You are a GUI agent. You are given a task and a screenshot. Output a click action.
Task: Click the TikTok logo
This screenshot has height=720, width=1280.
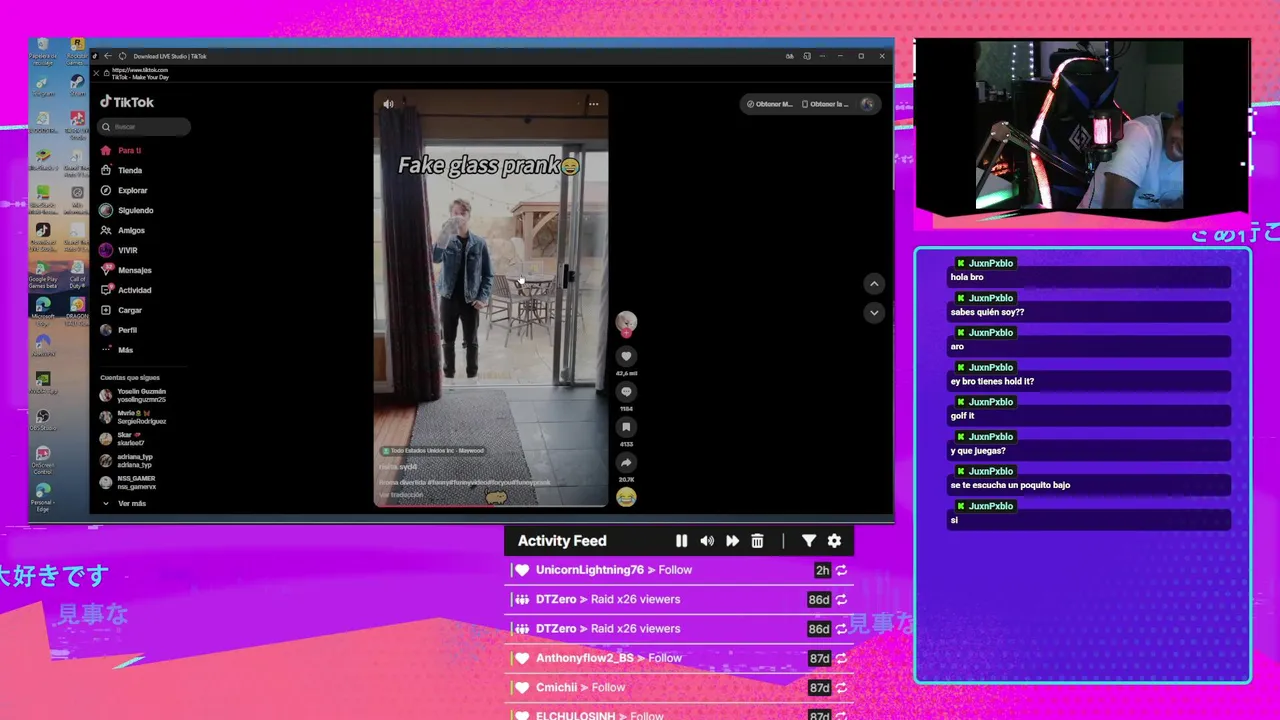[x=127, y=102]
